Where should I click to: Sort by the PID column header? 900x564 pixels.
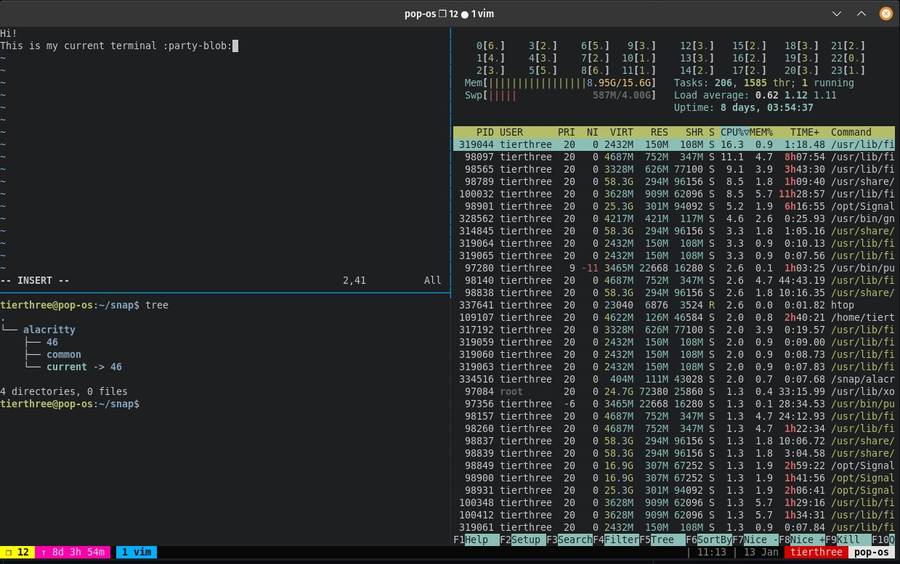(x=485, y=132)
